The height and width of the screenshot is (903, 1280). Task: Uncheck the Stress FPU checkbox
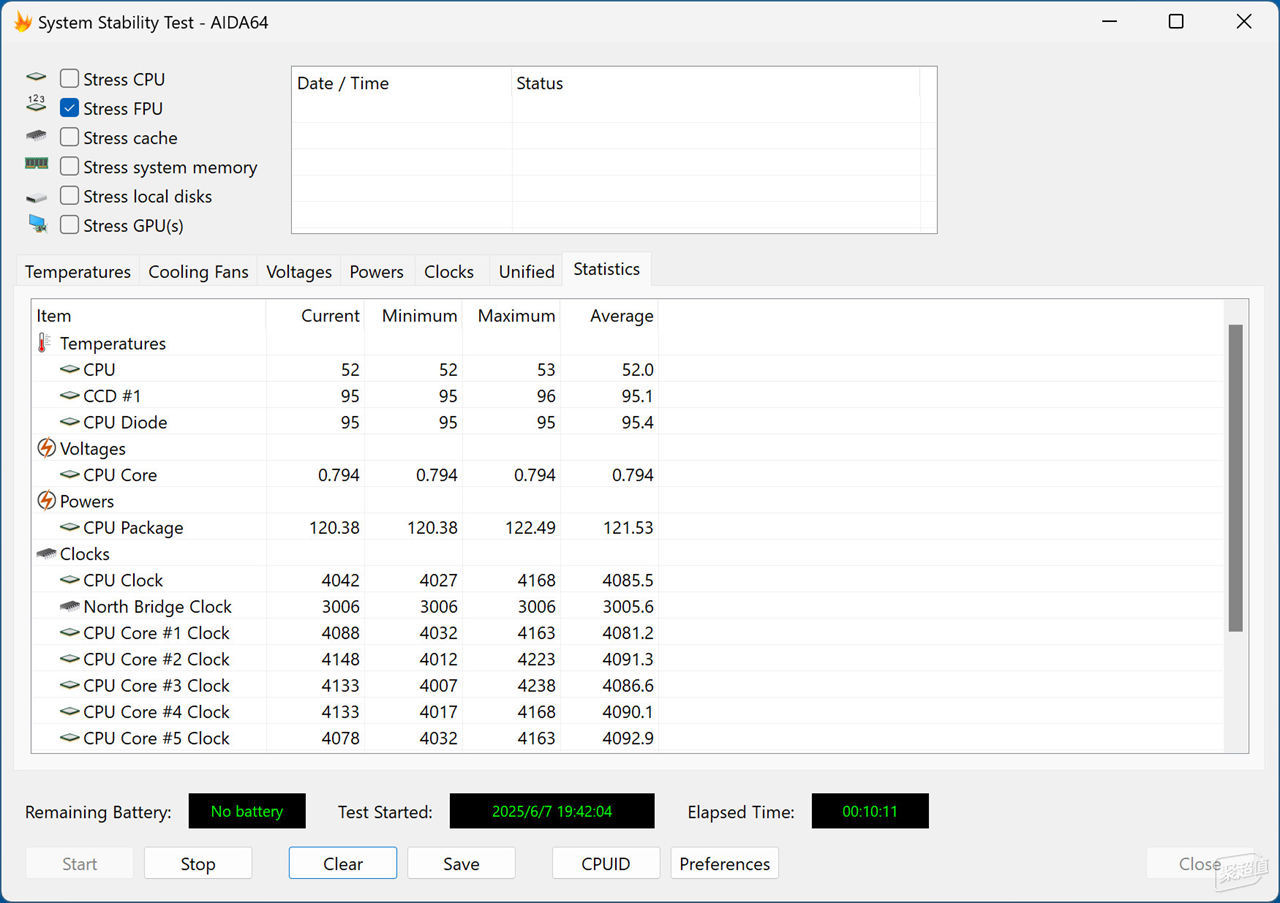coord(69,107)
